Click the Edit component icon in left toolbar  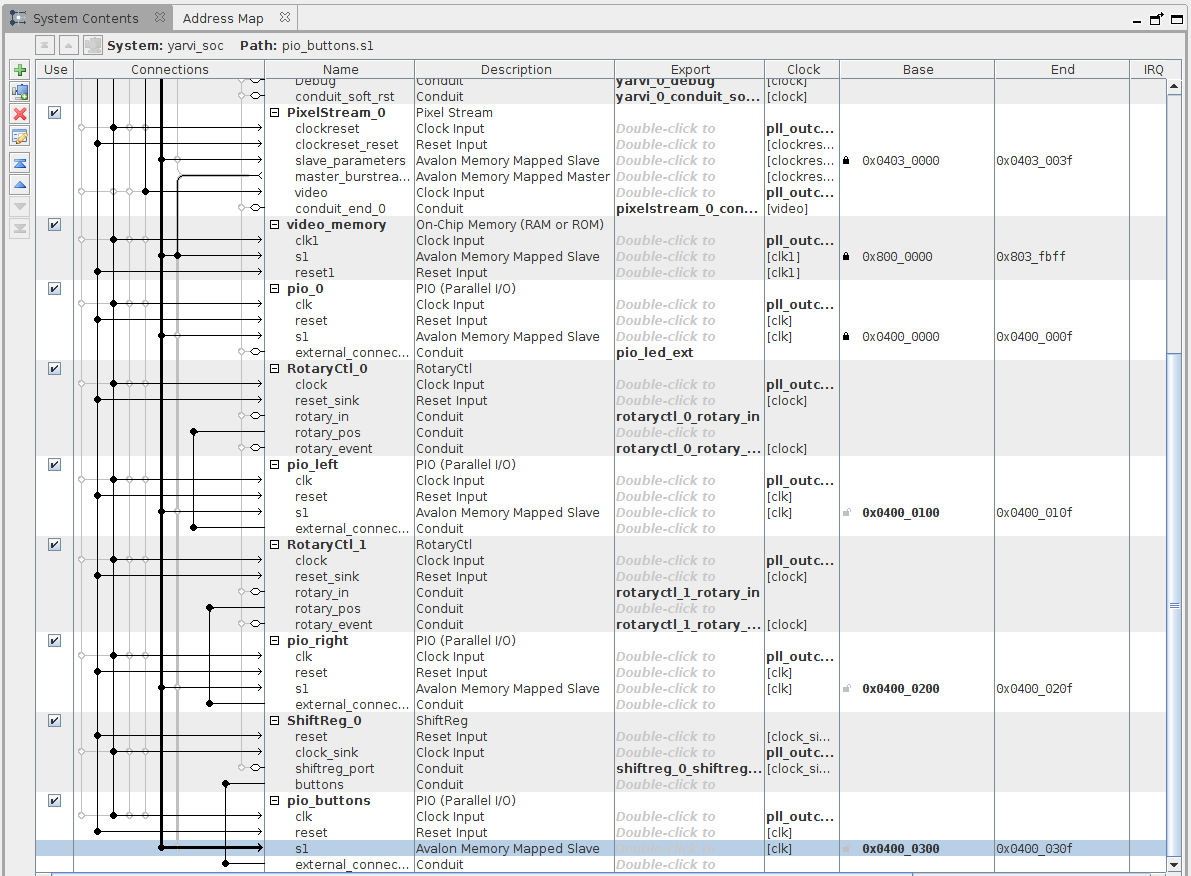(20, 137)
